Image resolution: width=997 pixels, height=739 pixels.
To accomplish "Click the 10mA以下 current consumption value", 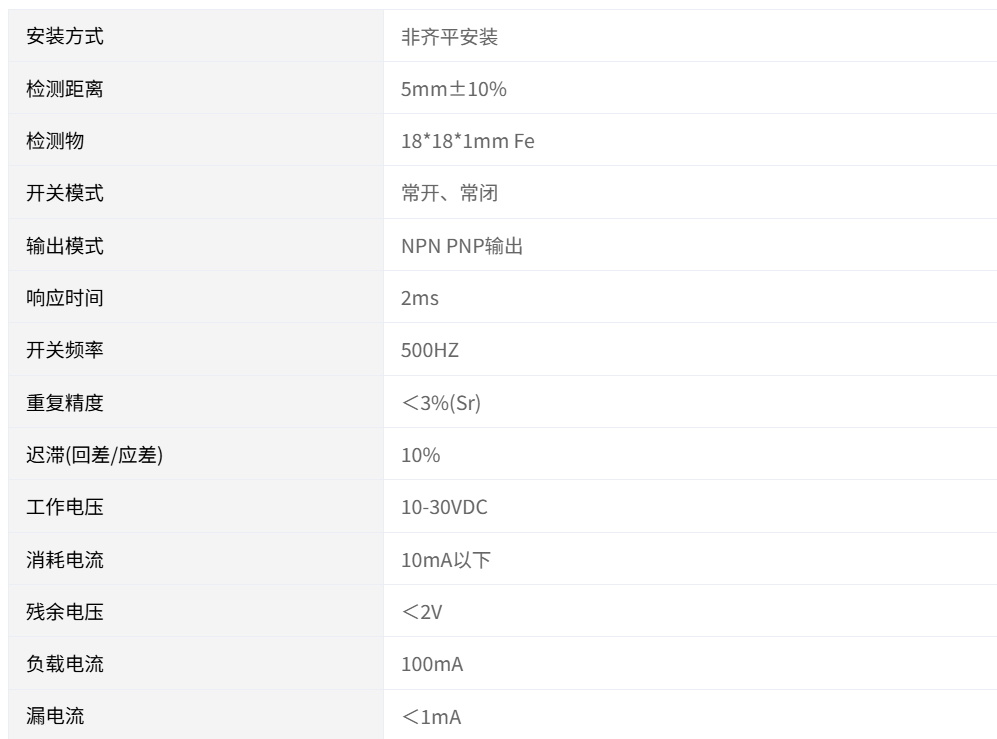I will pyautogui.click(x=445, y=560).
